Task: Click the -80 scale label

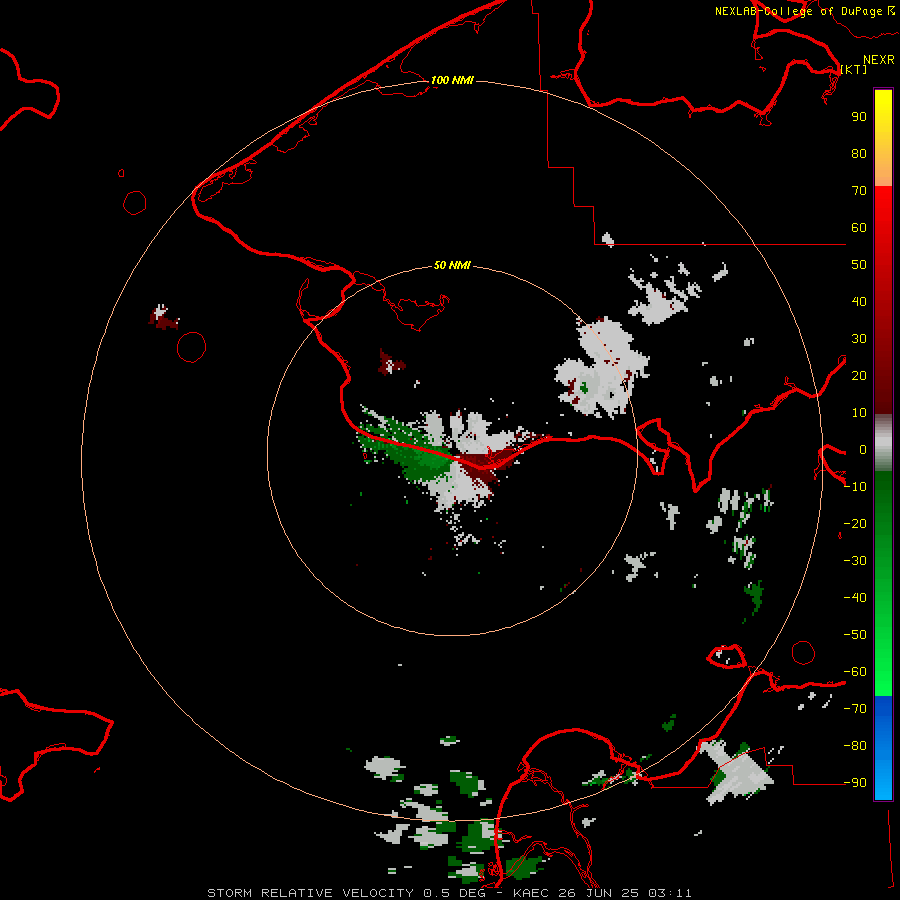Action: click(855, 746)
